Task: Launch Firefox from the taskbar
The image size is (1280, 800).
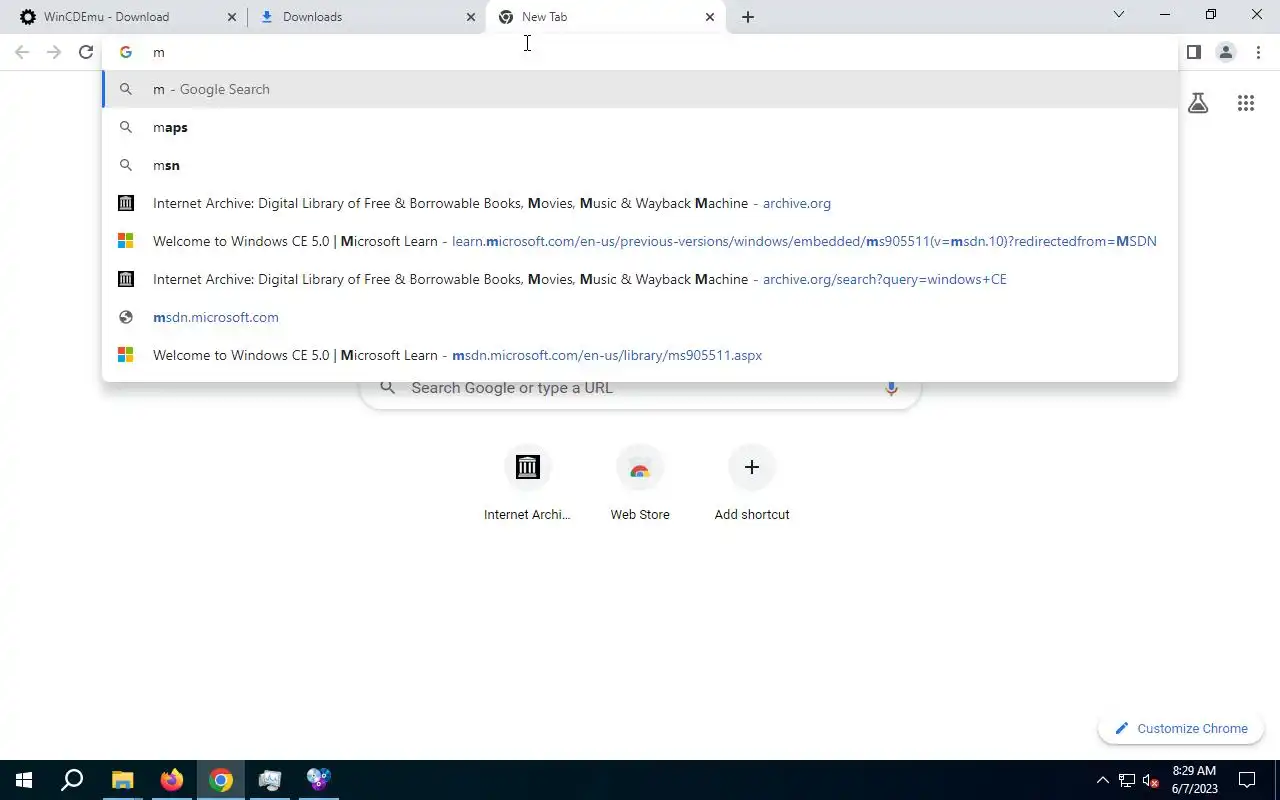Action: [x=172, y=780]
